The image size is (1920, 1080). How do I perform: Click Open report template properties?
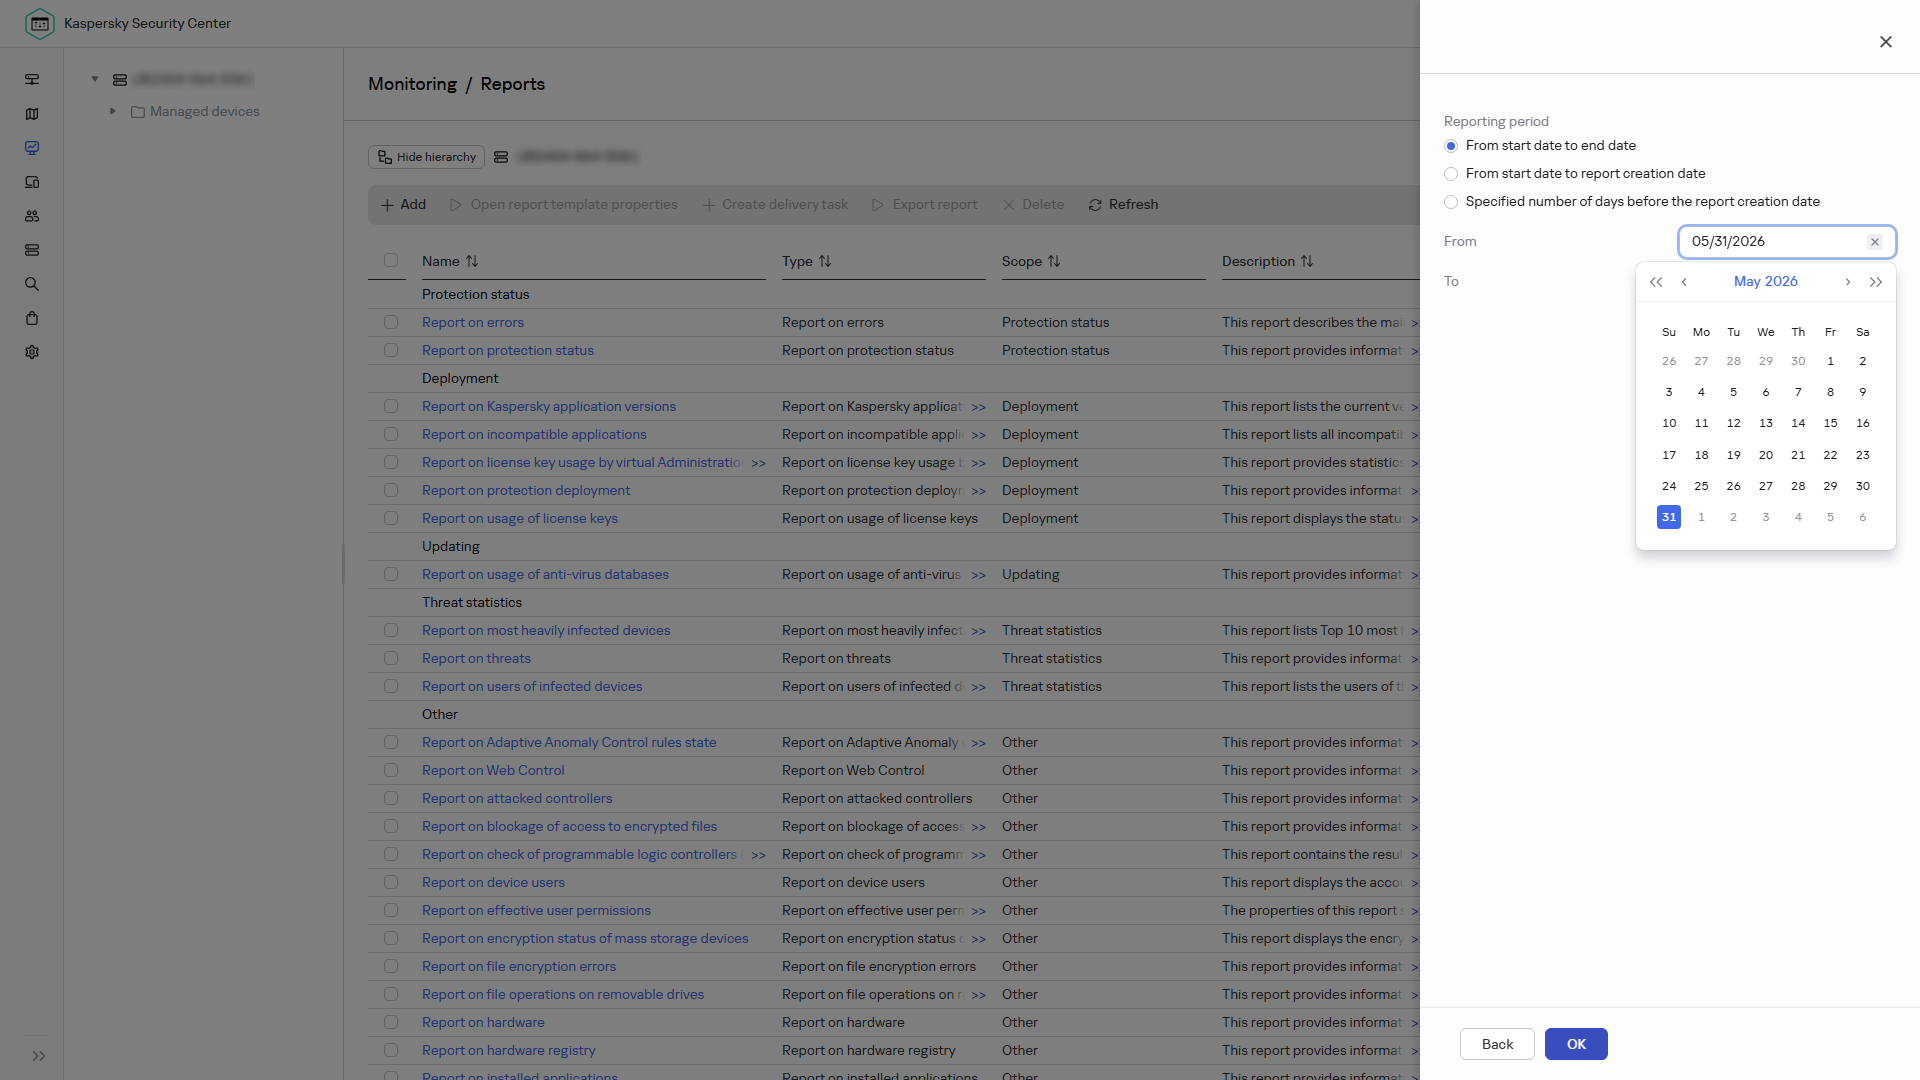[x=563, y=204]
